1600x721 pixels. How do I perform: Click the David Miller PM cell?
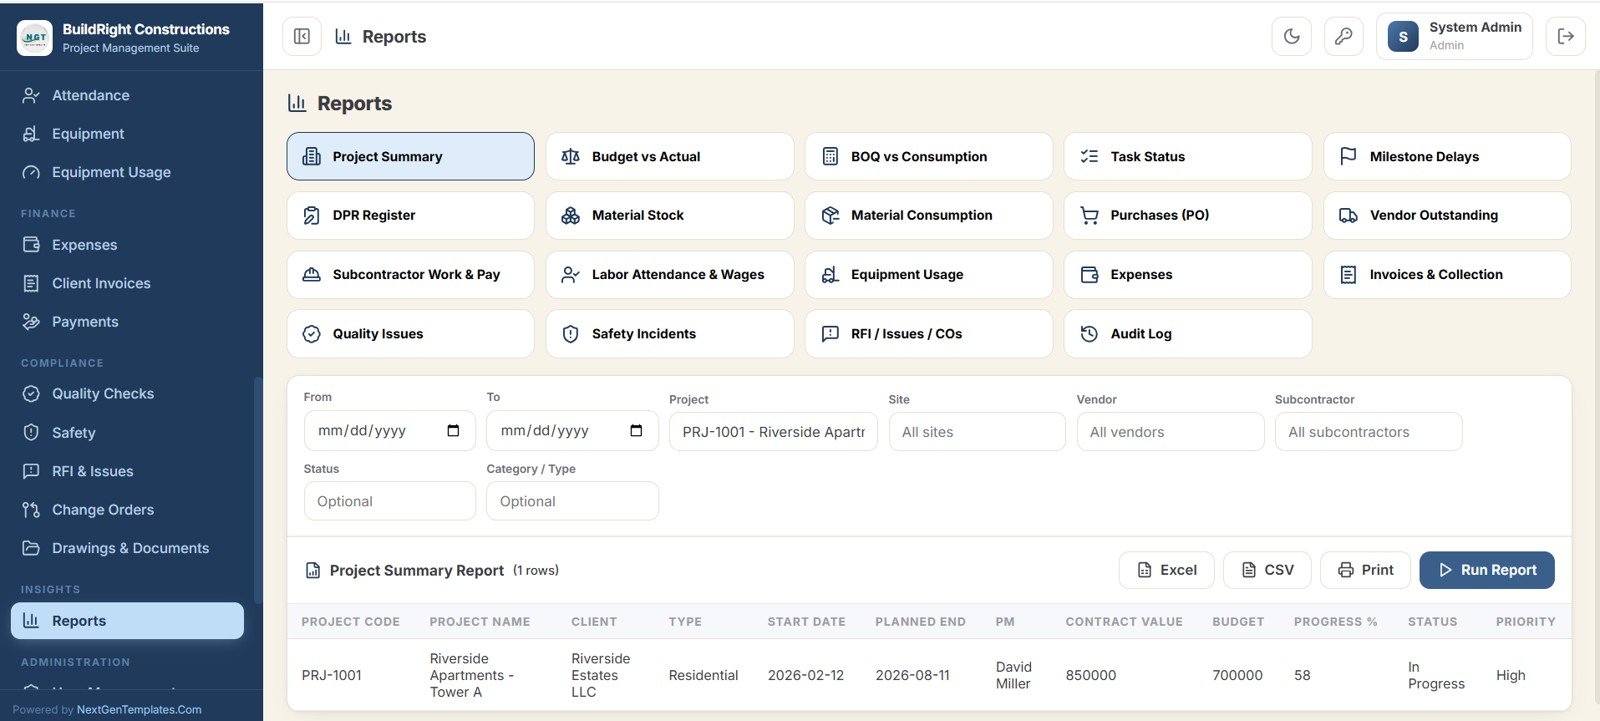tap(1013, 676)
